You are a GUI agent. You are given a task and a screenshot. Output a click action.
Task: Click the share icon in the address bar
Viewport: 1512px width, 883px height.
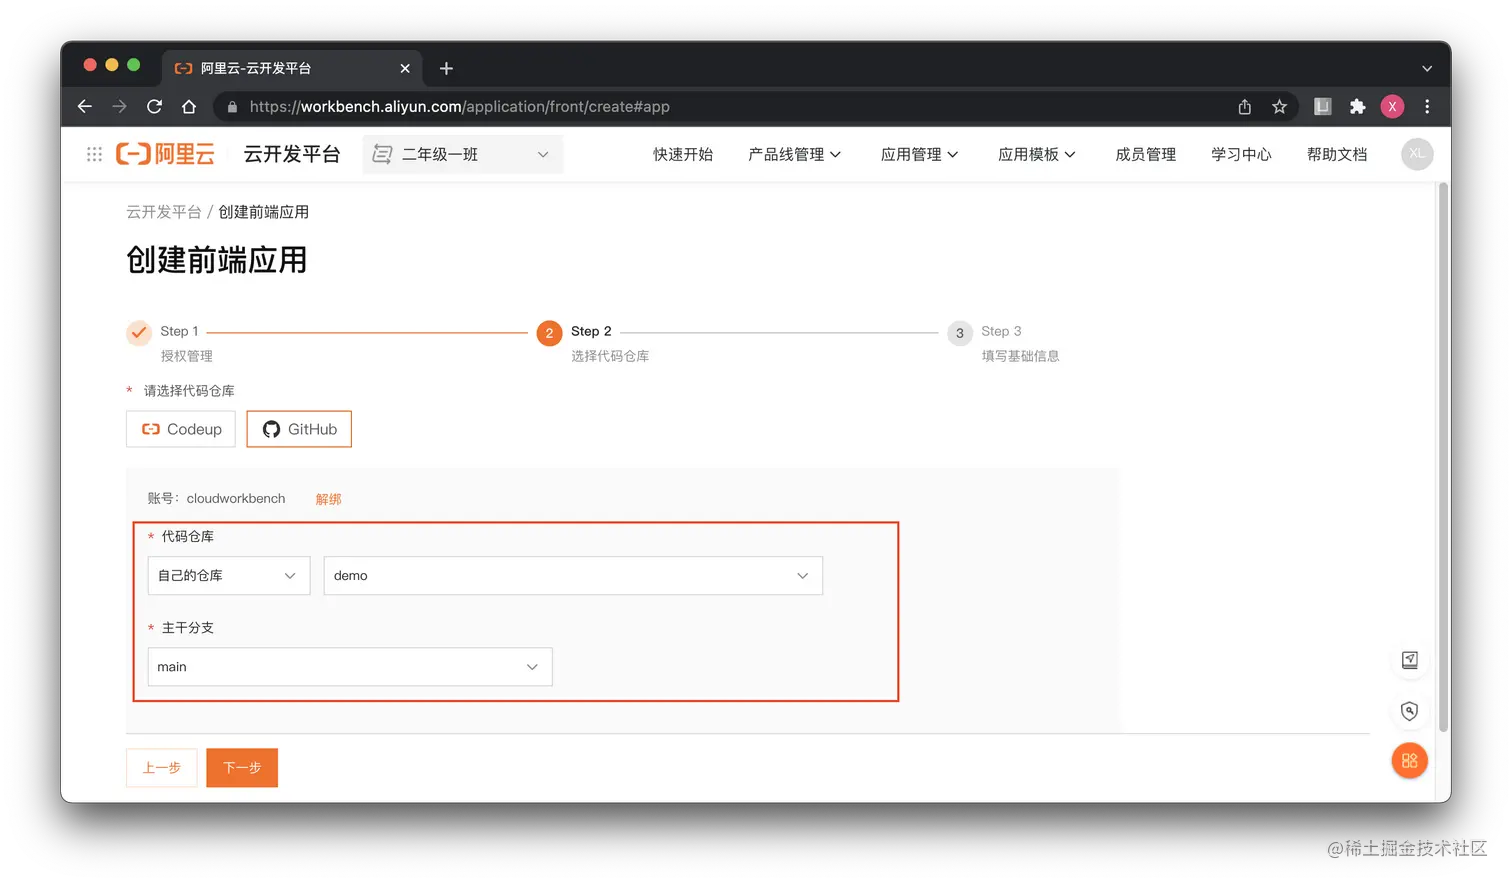(1245, 106)
